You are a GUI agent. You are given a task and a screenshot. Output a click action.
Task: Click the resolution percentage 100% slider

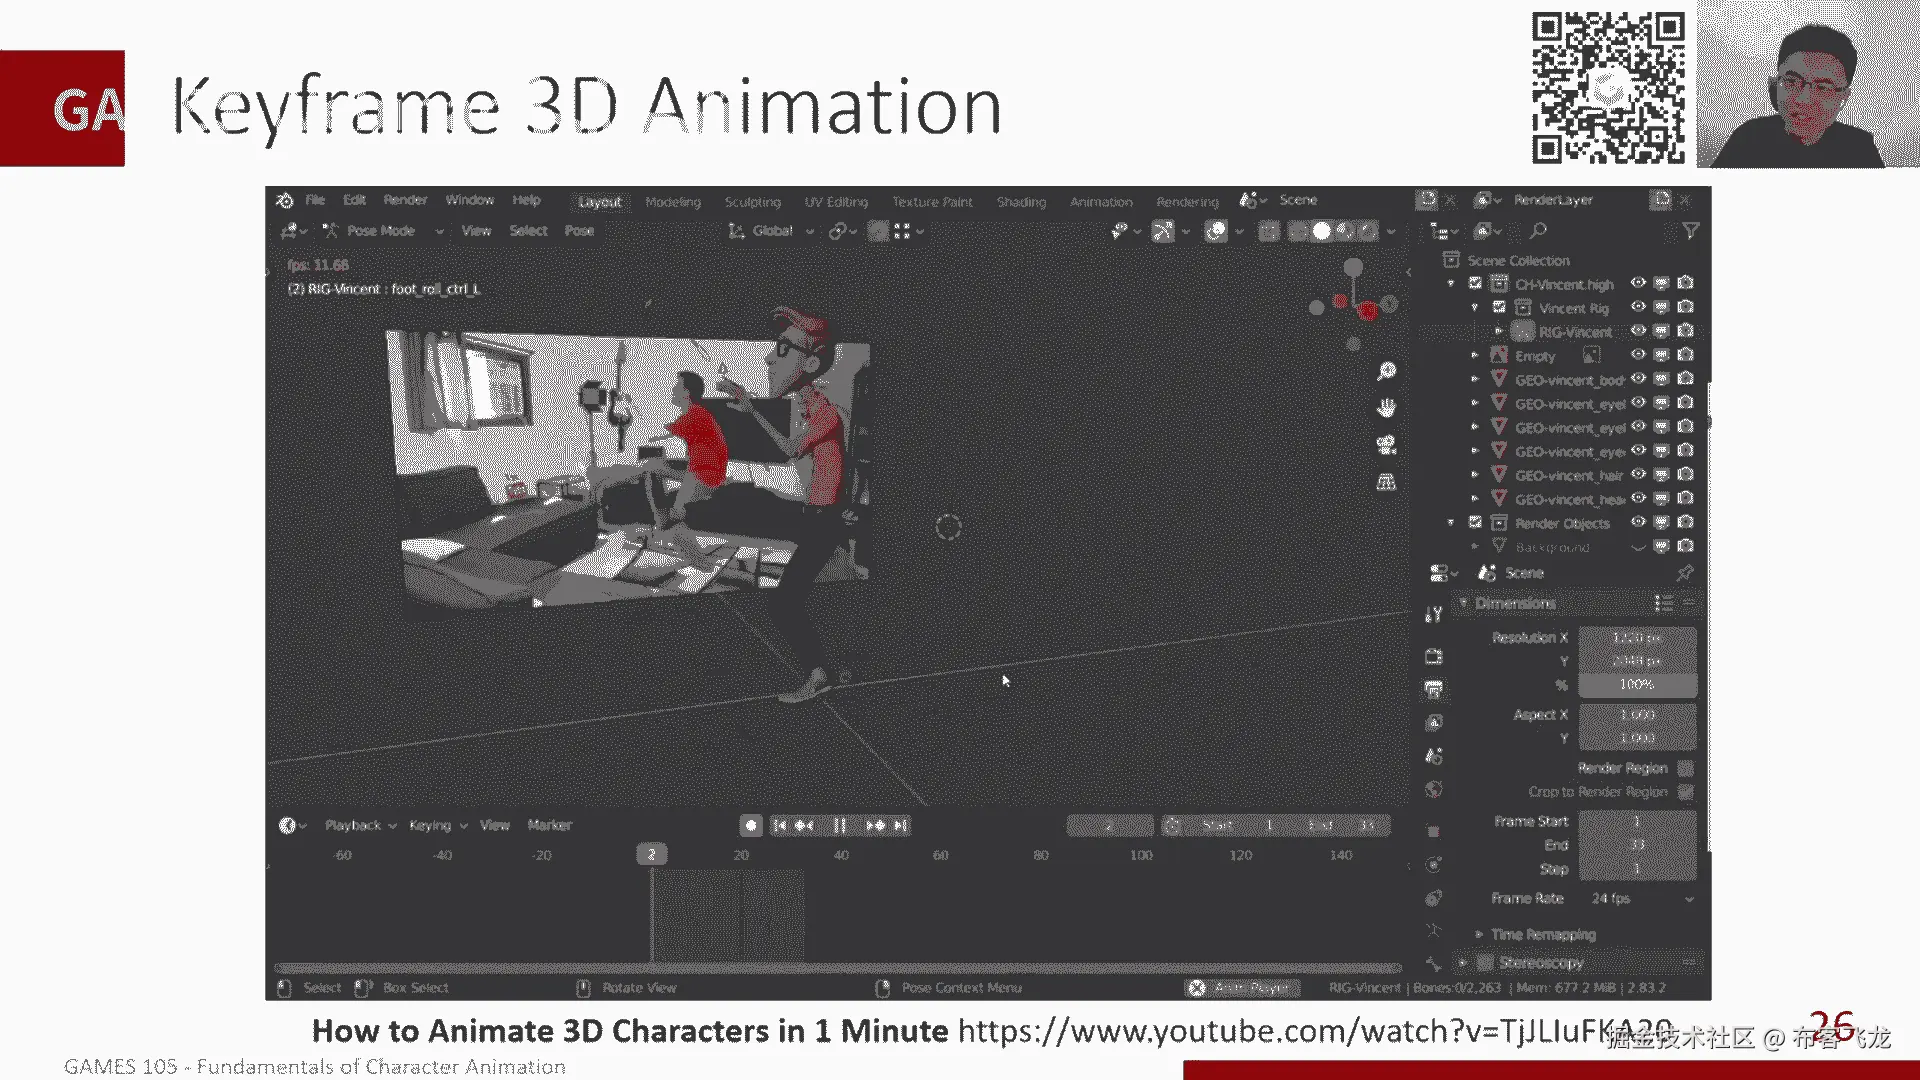coord(1637,685)
